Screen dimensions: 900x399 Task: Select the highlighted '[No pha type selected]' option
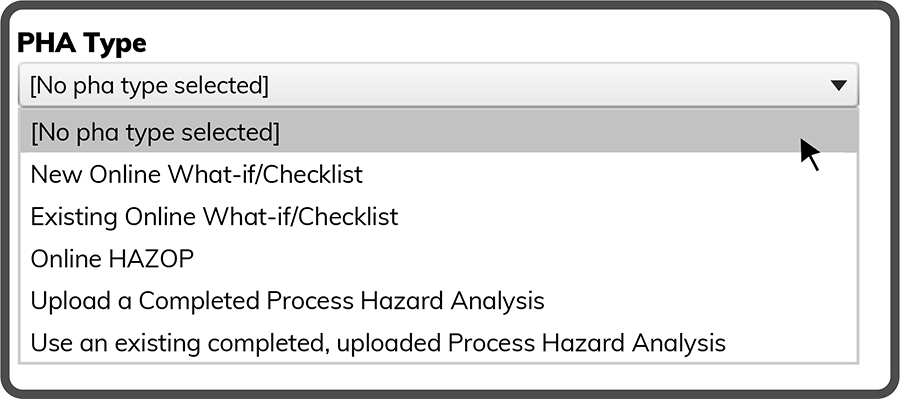[x=439, y=131]
